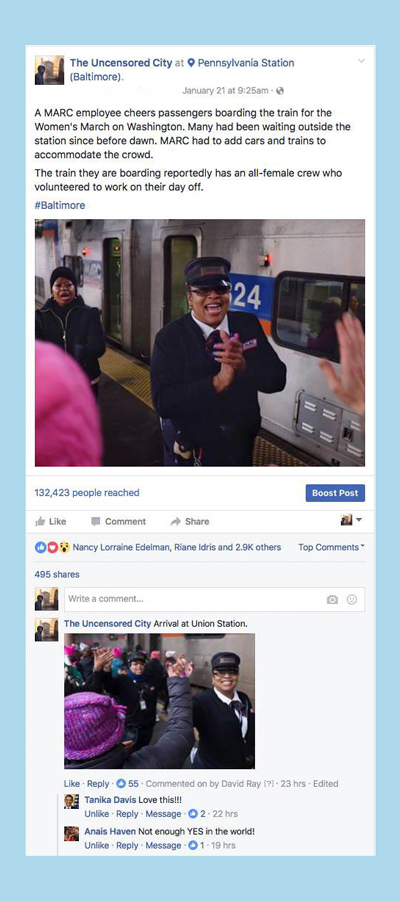Viewport: 400px width, 901px height.
Task: Click Reply under Tanika Davis comment
Action: (127, 814)
